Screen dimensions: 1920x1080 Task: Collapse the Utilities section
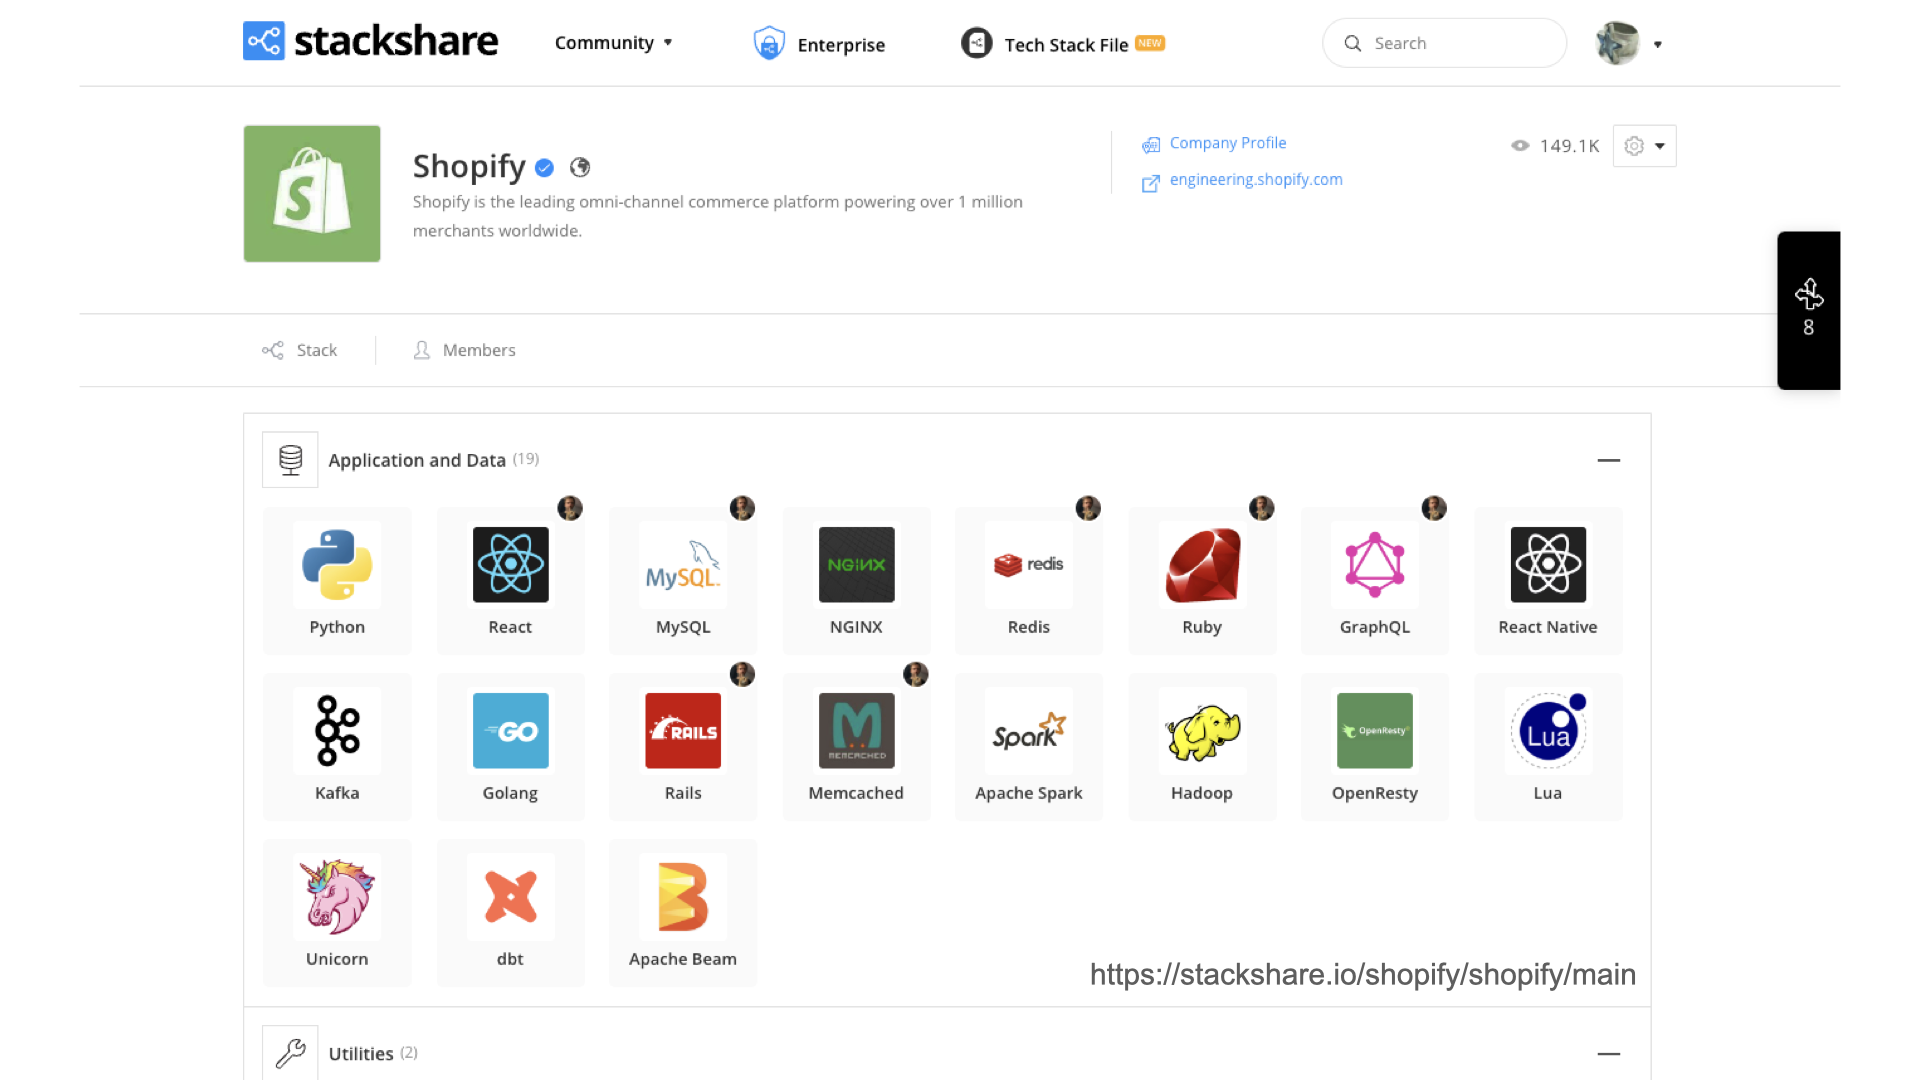[1608, 1054]
